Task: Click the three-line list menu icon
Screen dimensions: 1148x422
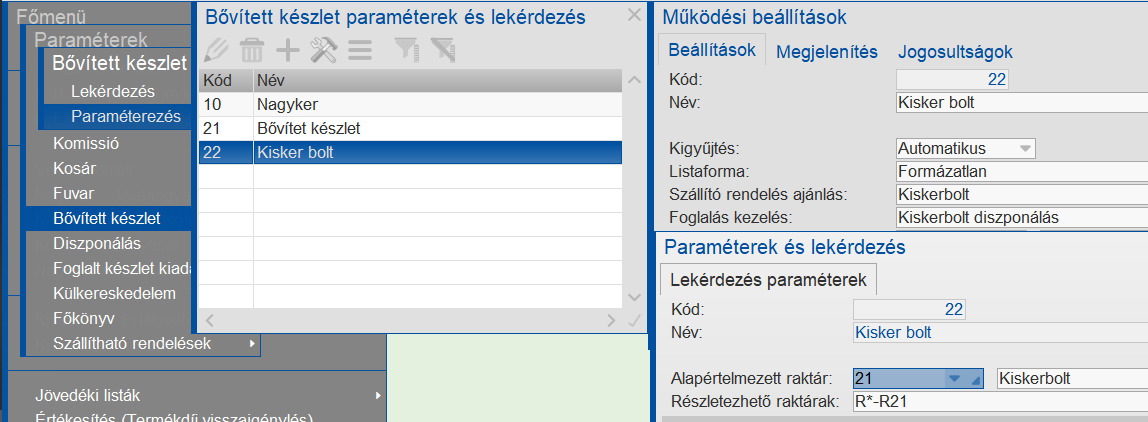Action: pyautogui.click(x=360, y=48)
